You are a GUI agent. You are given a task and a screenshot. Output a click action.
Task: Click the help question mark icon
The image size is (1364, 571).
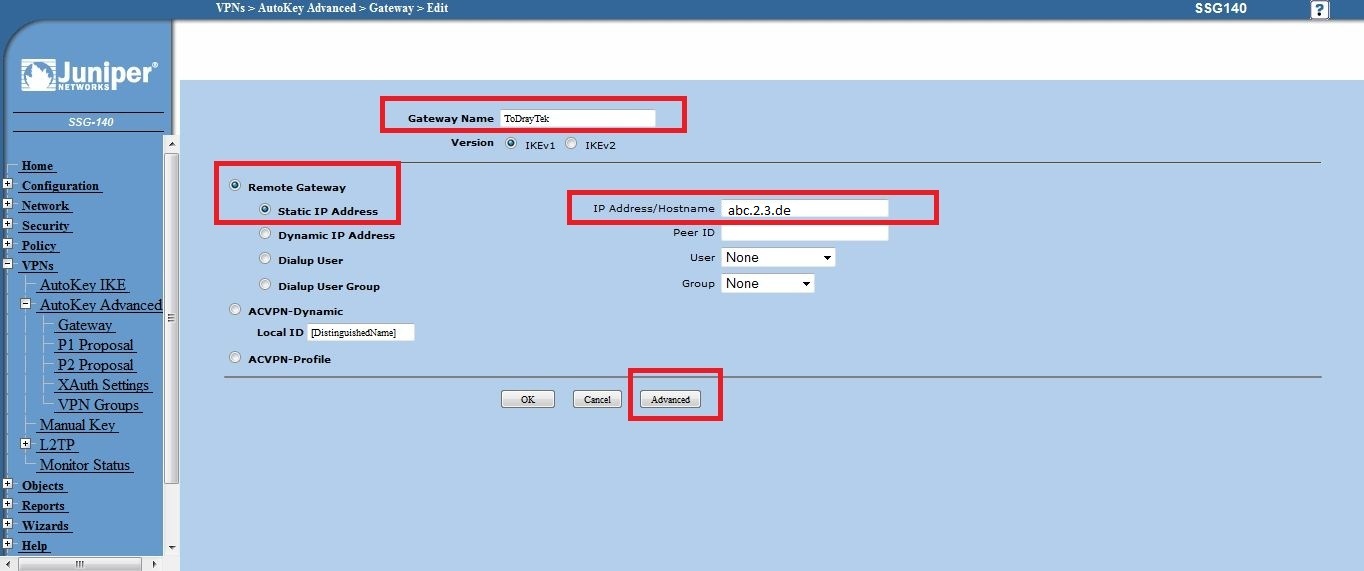[1320, 10]
